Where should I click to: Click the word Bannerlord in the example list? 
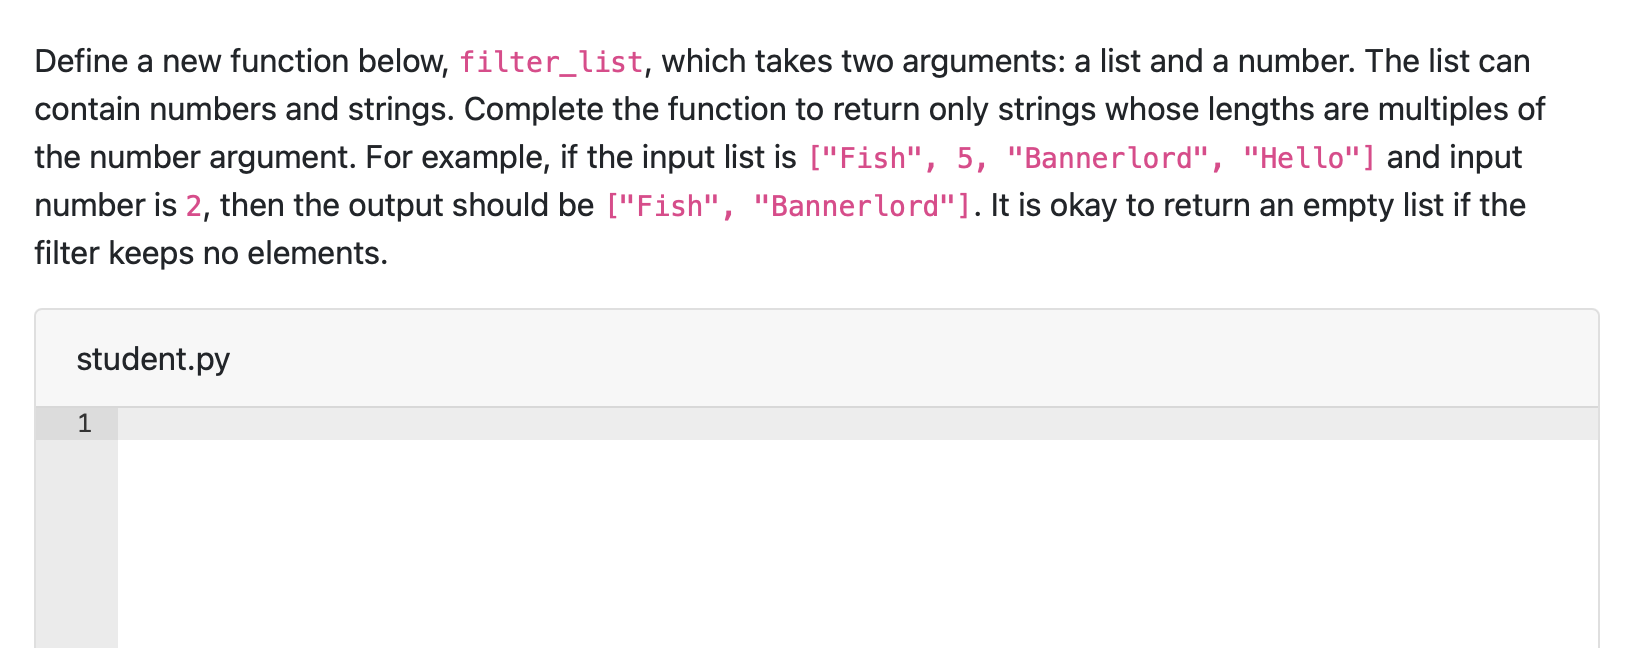pos(1110,158)
